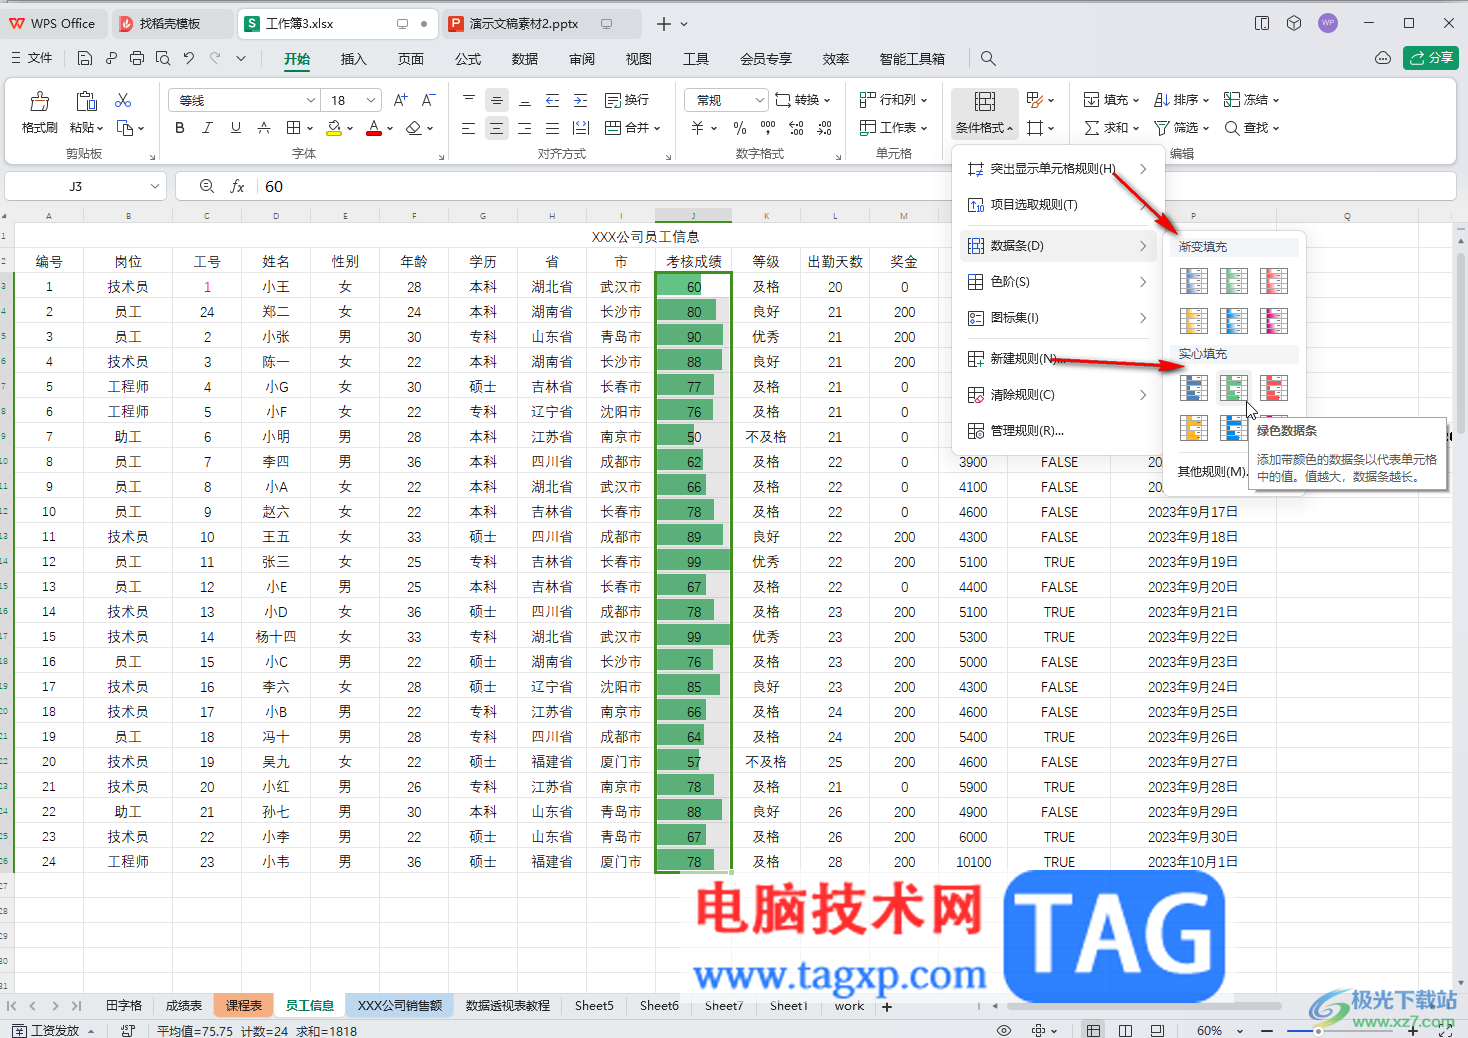Increase font size with the A+ icon
This screenshot has width=1468, height=1038.
[x=400, y=100]
